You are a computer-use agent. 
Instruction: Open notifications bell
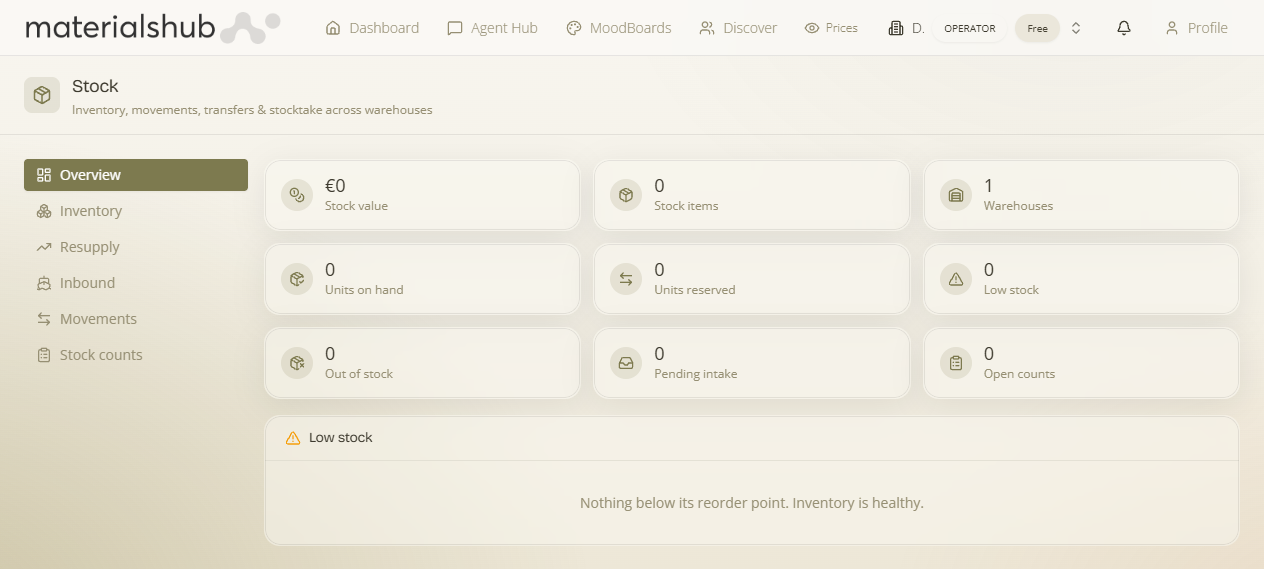[1124, 28]
